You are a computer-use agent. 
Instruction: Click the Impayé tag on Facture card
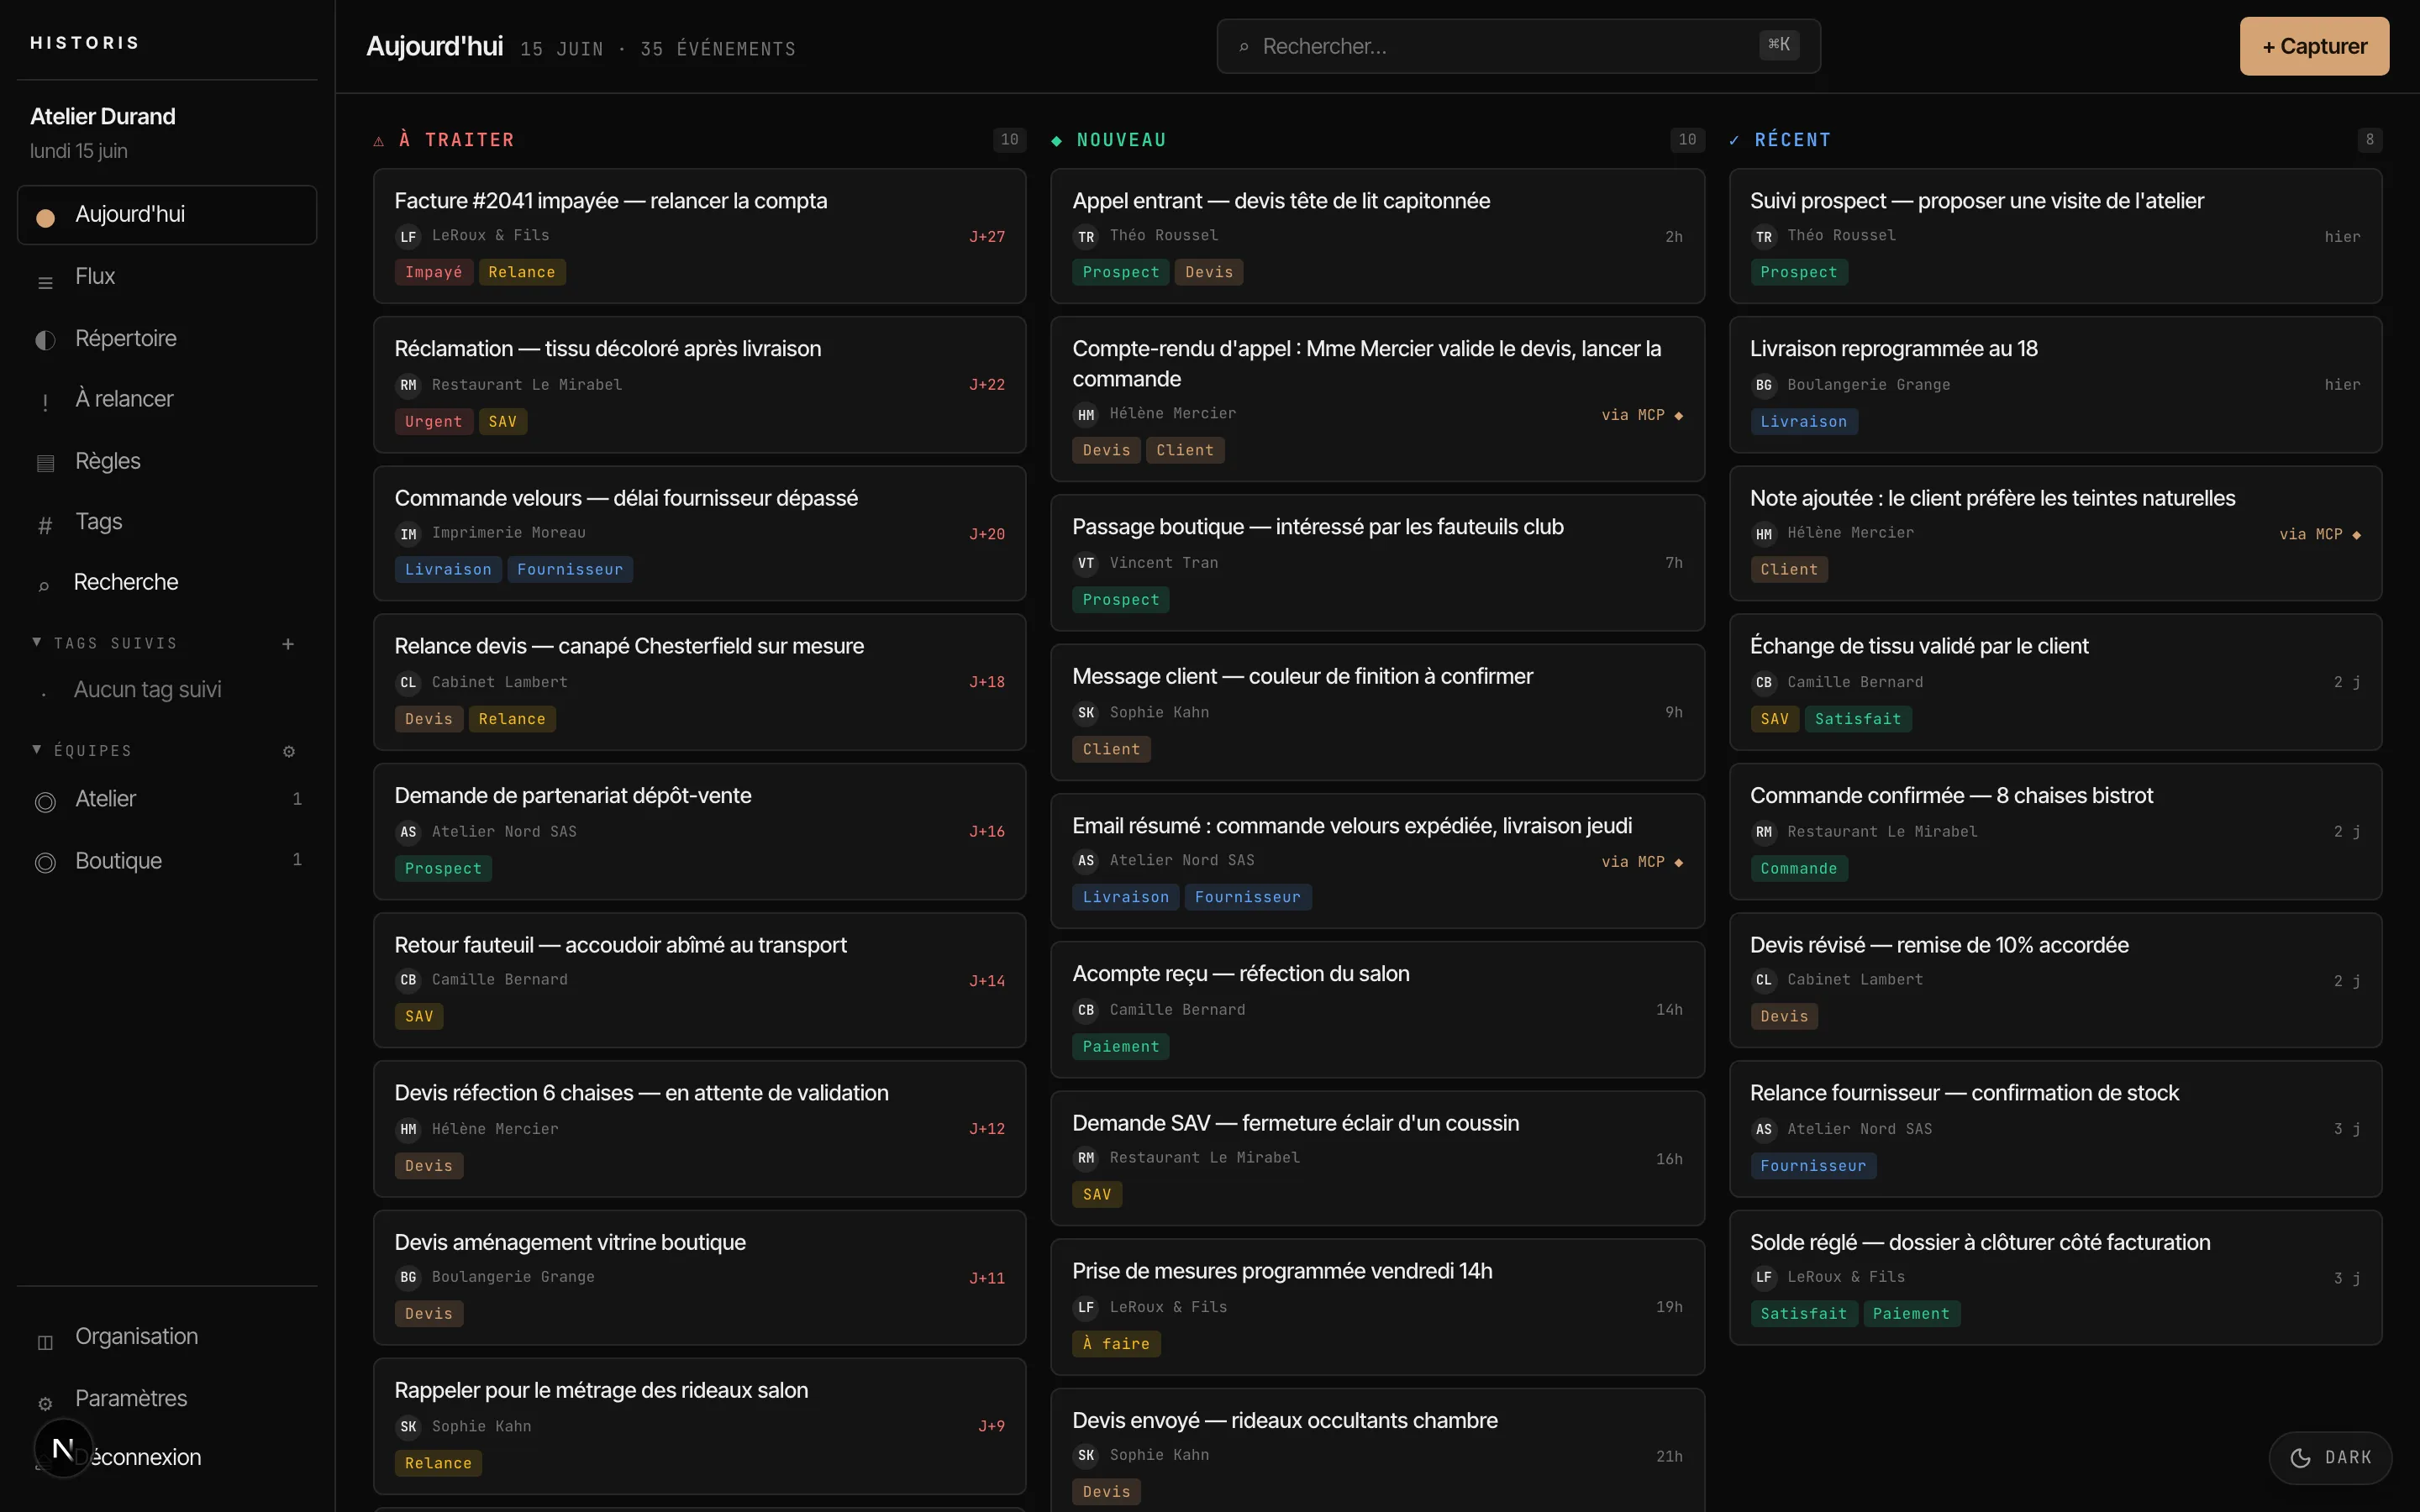[433, 272]
